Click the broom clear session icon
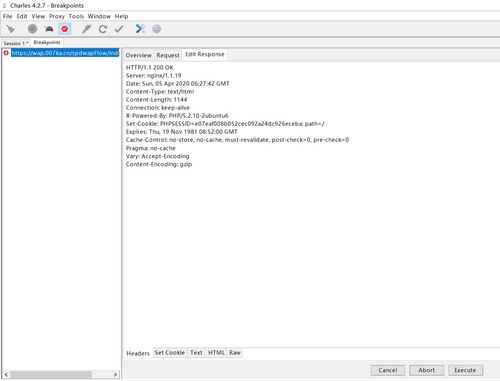The width and height of the screenshot is (500, 381). coord(10,29)
